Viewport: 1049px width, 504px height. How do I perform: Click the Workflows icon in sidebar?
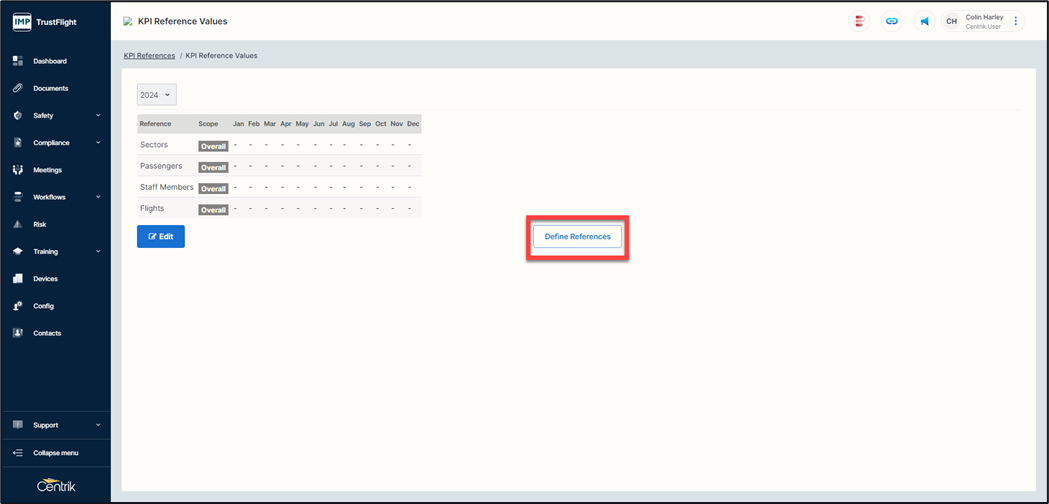tap(19, 197)
